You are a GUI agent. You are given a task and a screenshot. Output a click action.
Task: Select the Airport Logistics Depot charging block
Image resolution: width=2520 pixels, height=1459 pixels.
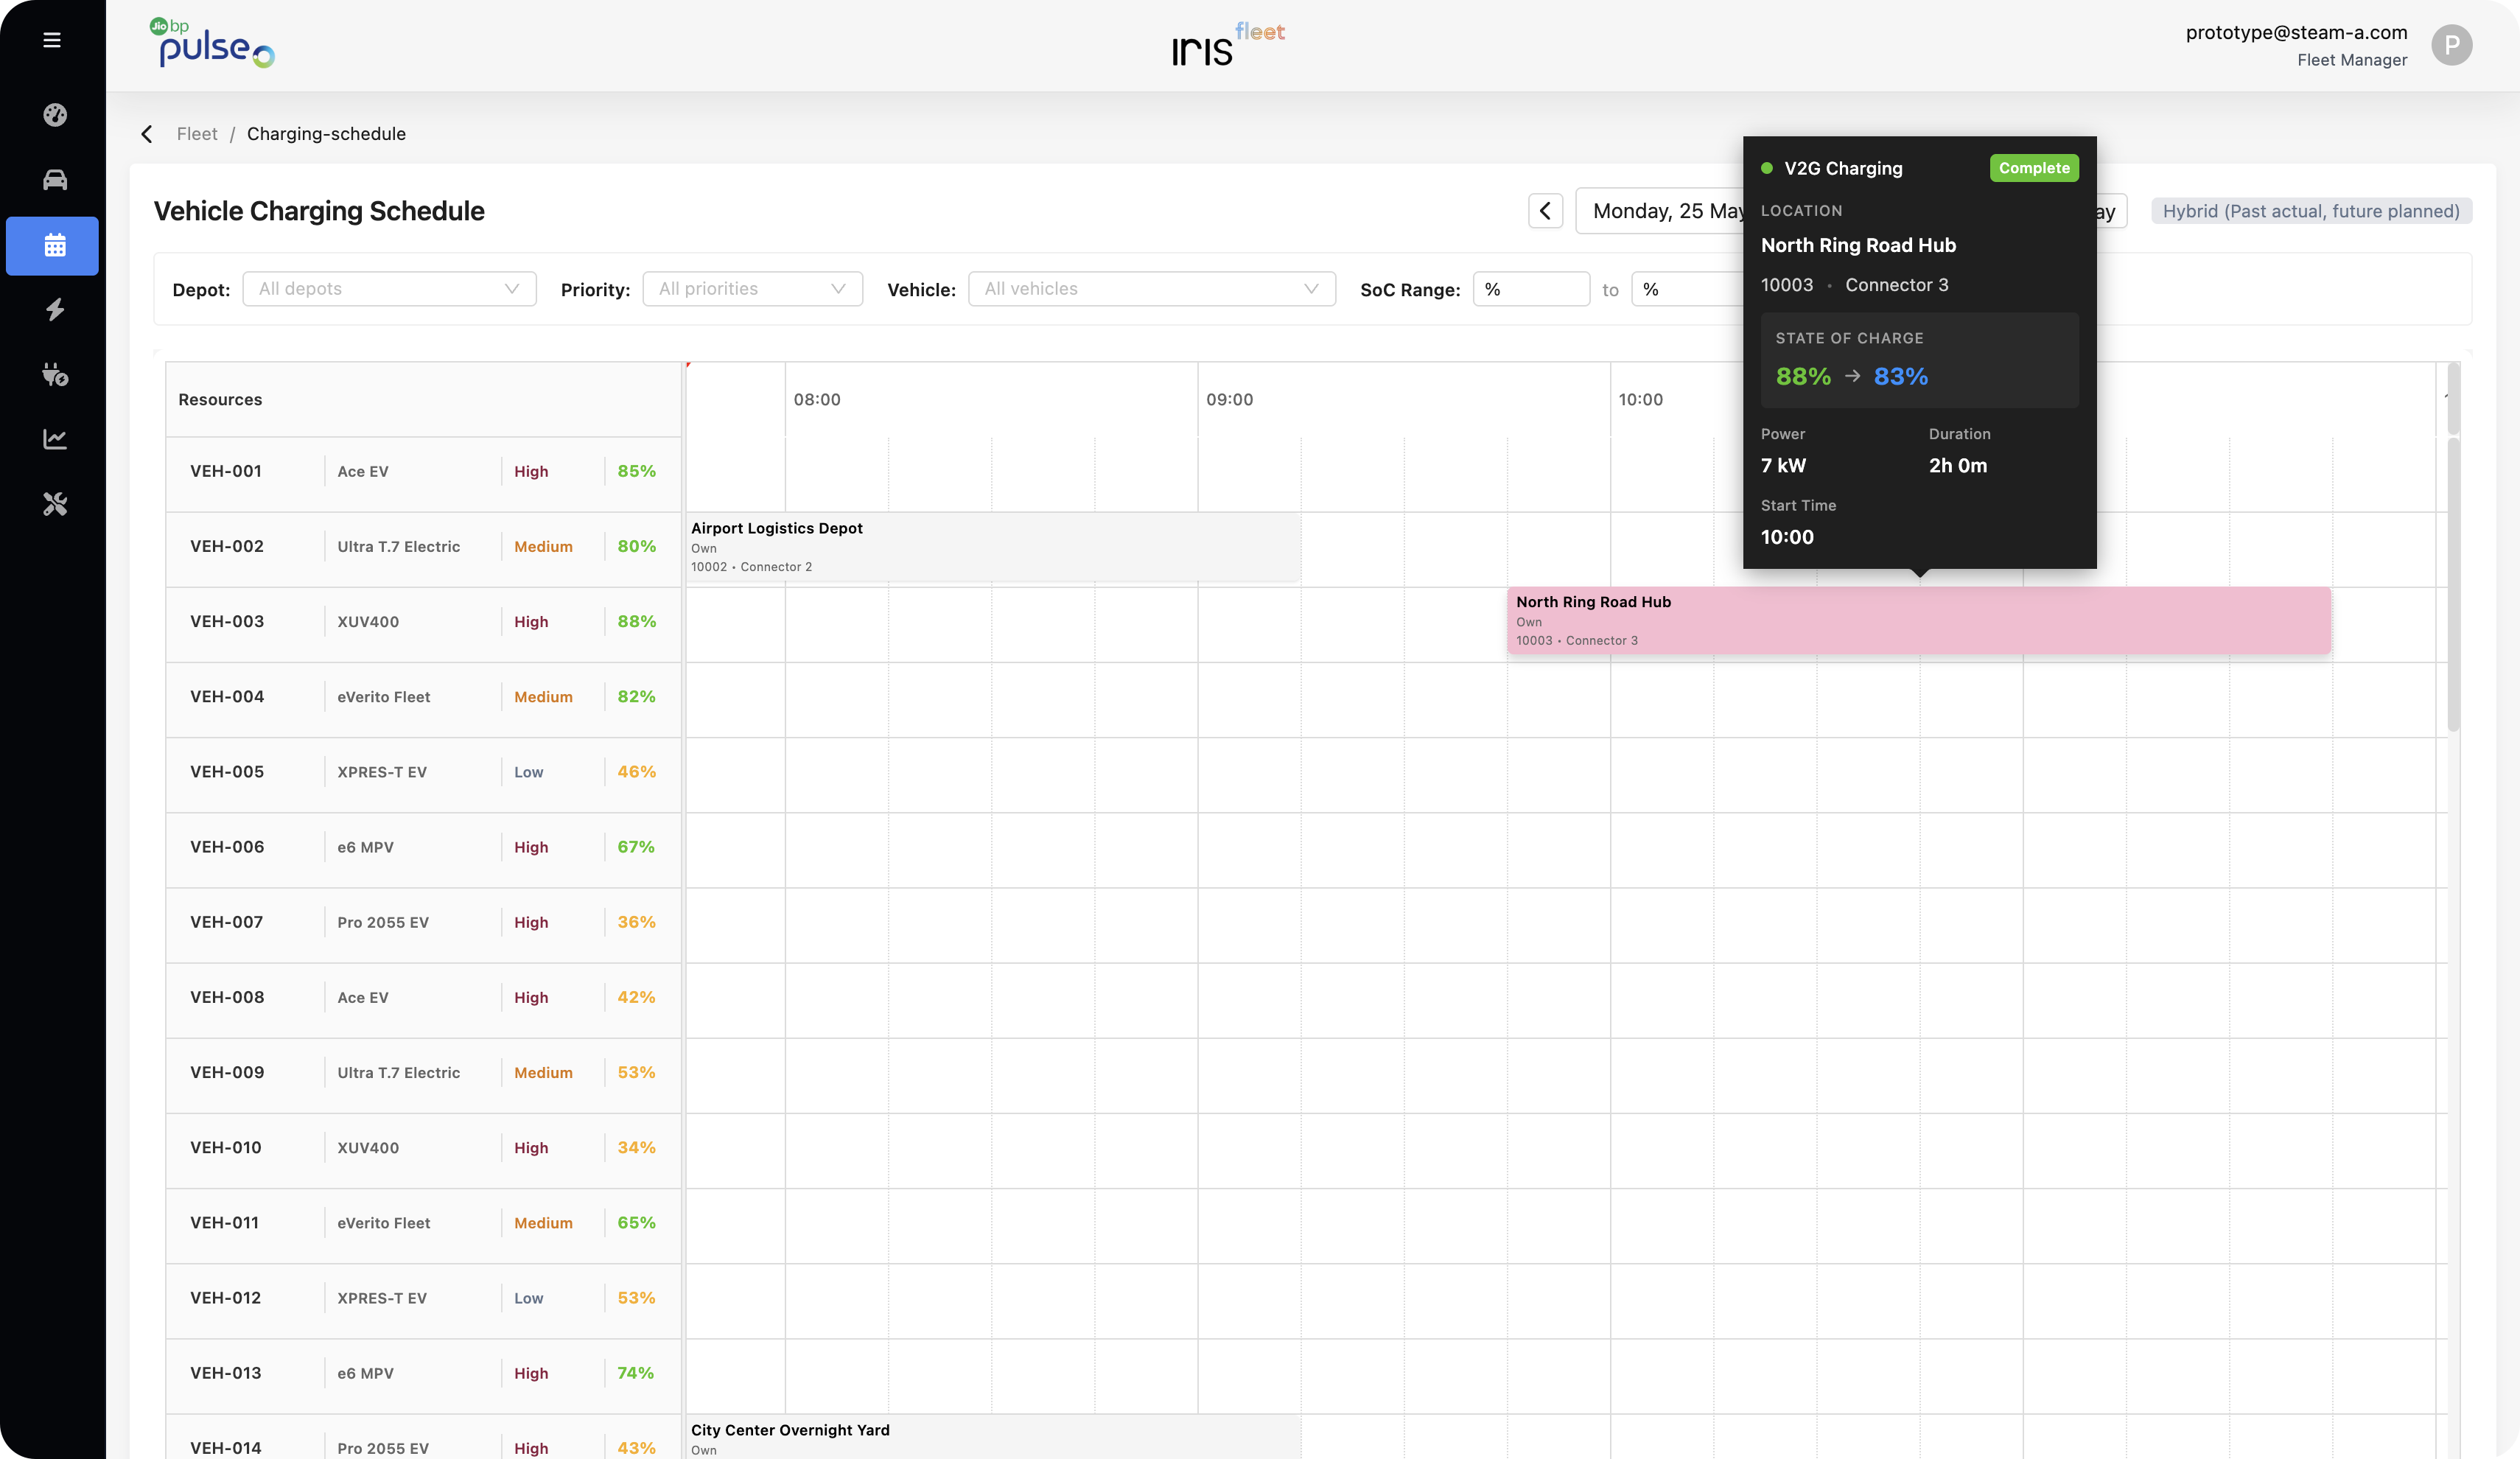(993, 547)
